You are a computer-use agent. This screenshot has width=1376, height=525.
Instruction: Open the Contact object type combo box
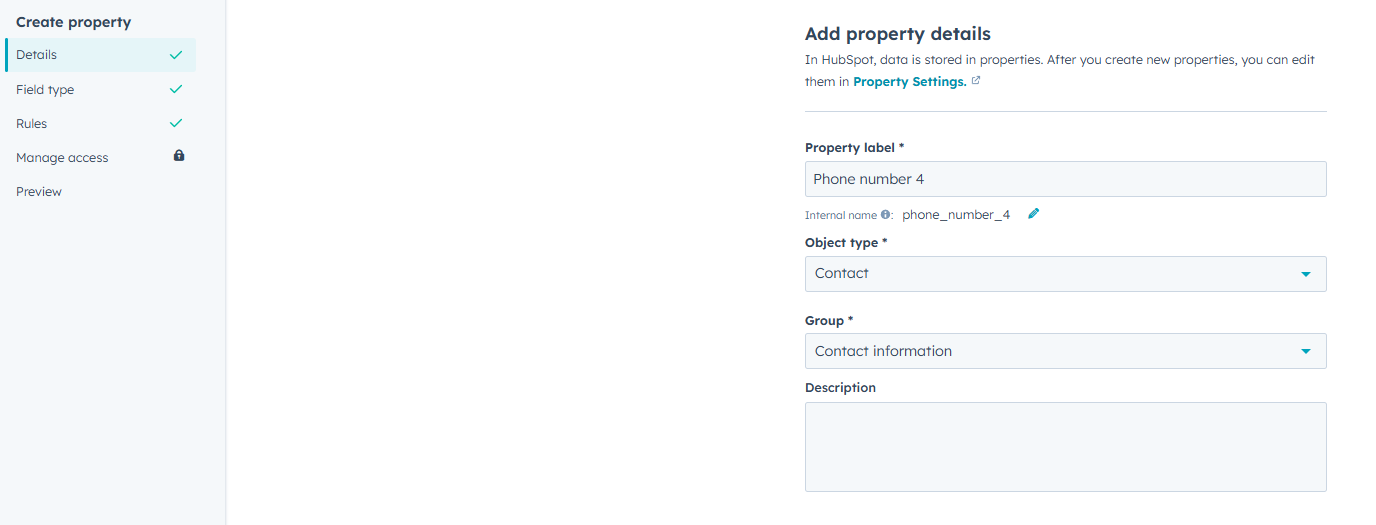pyautogui.click(x=1065, y=274)
